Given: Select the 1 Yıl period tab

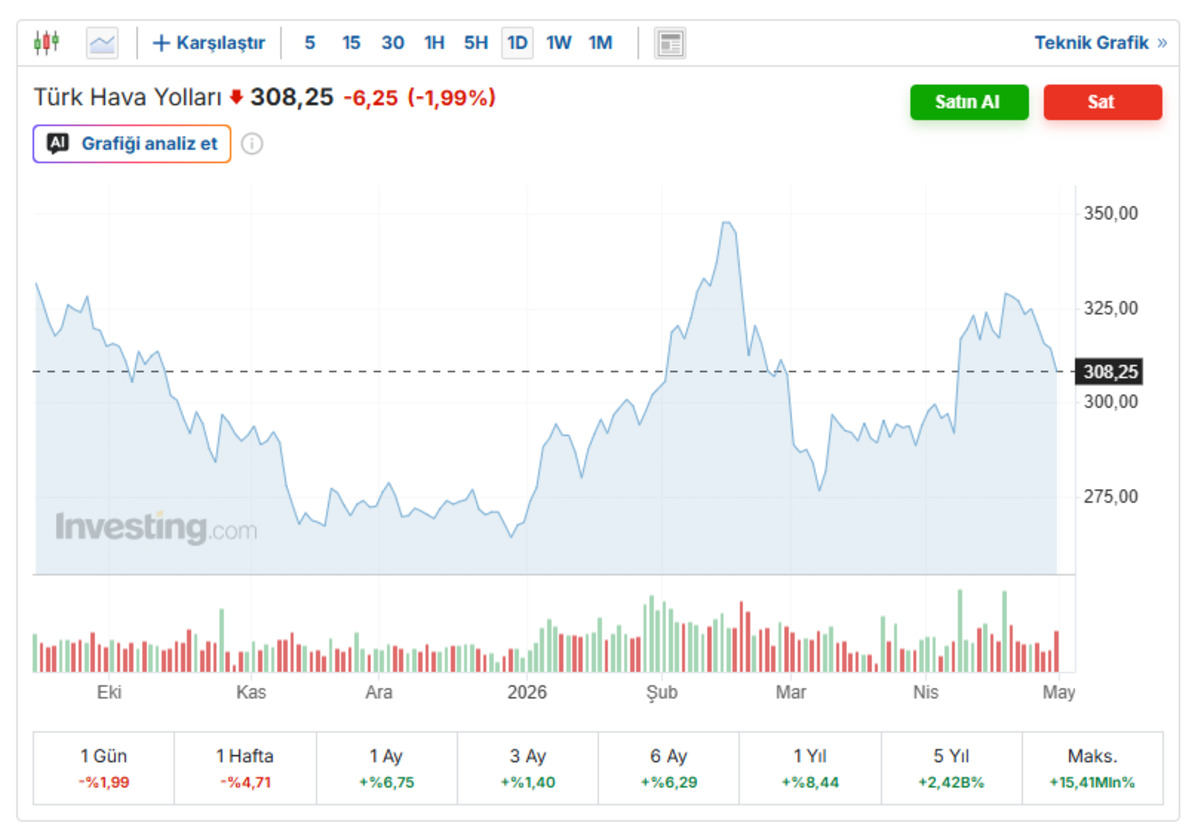Looking at the screenshot, I should 810,767.
